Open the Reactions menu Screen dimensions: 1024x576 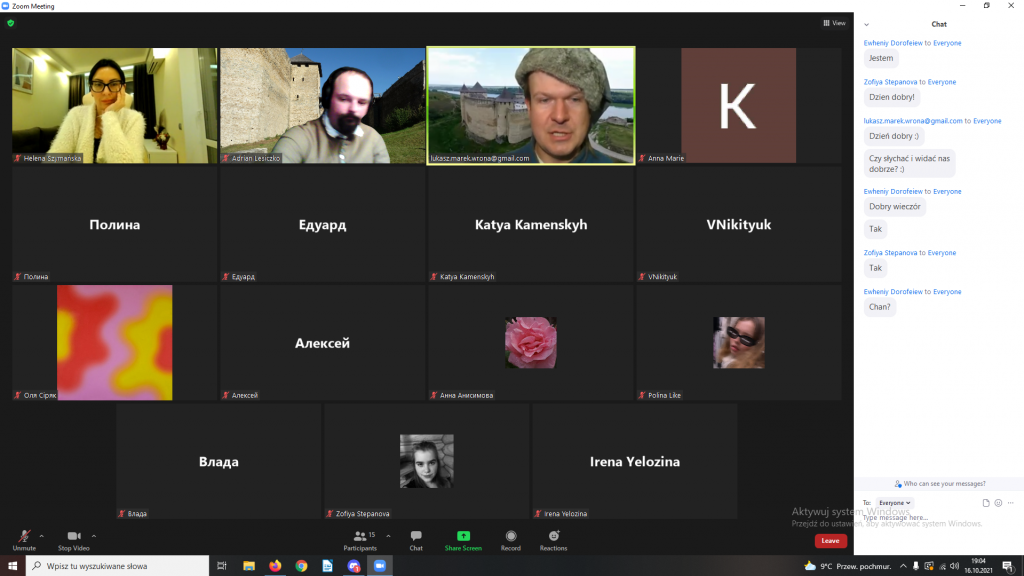click(x=553, y=540)
